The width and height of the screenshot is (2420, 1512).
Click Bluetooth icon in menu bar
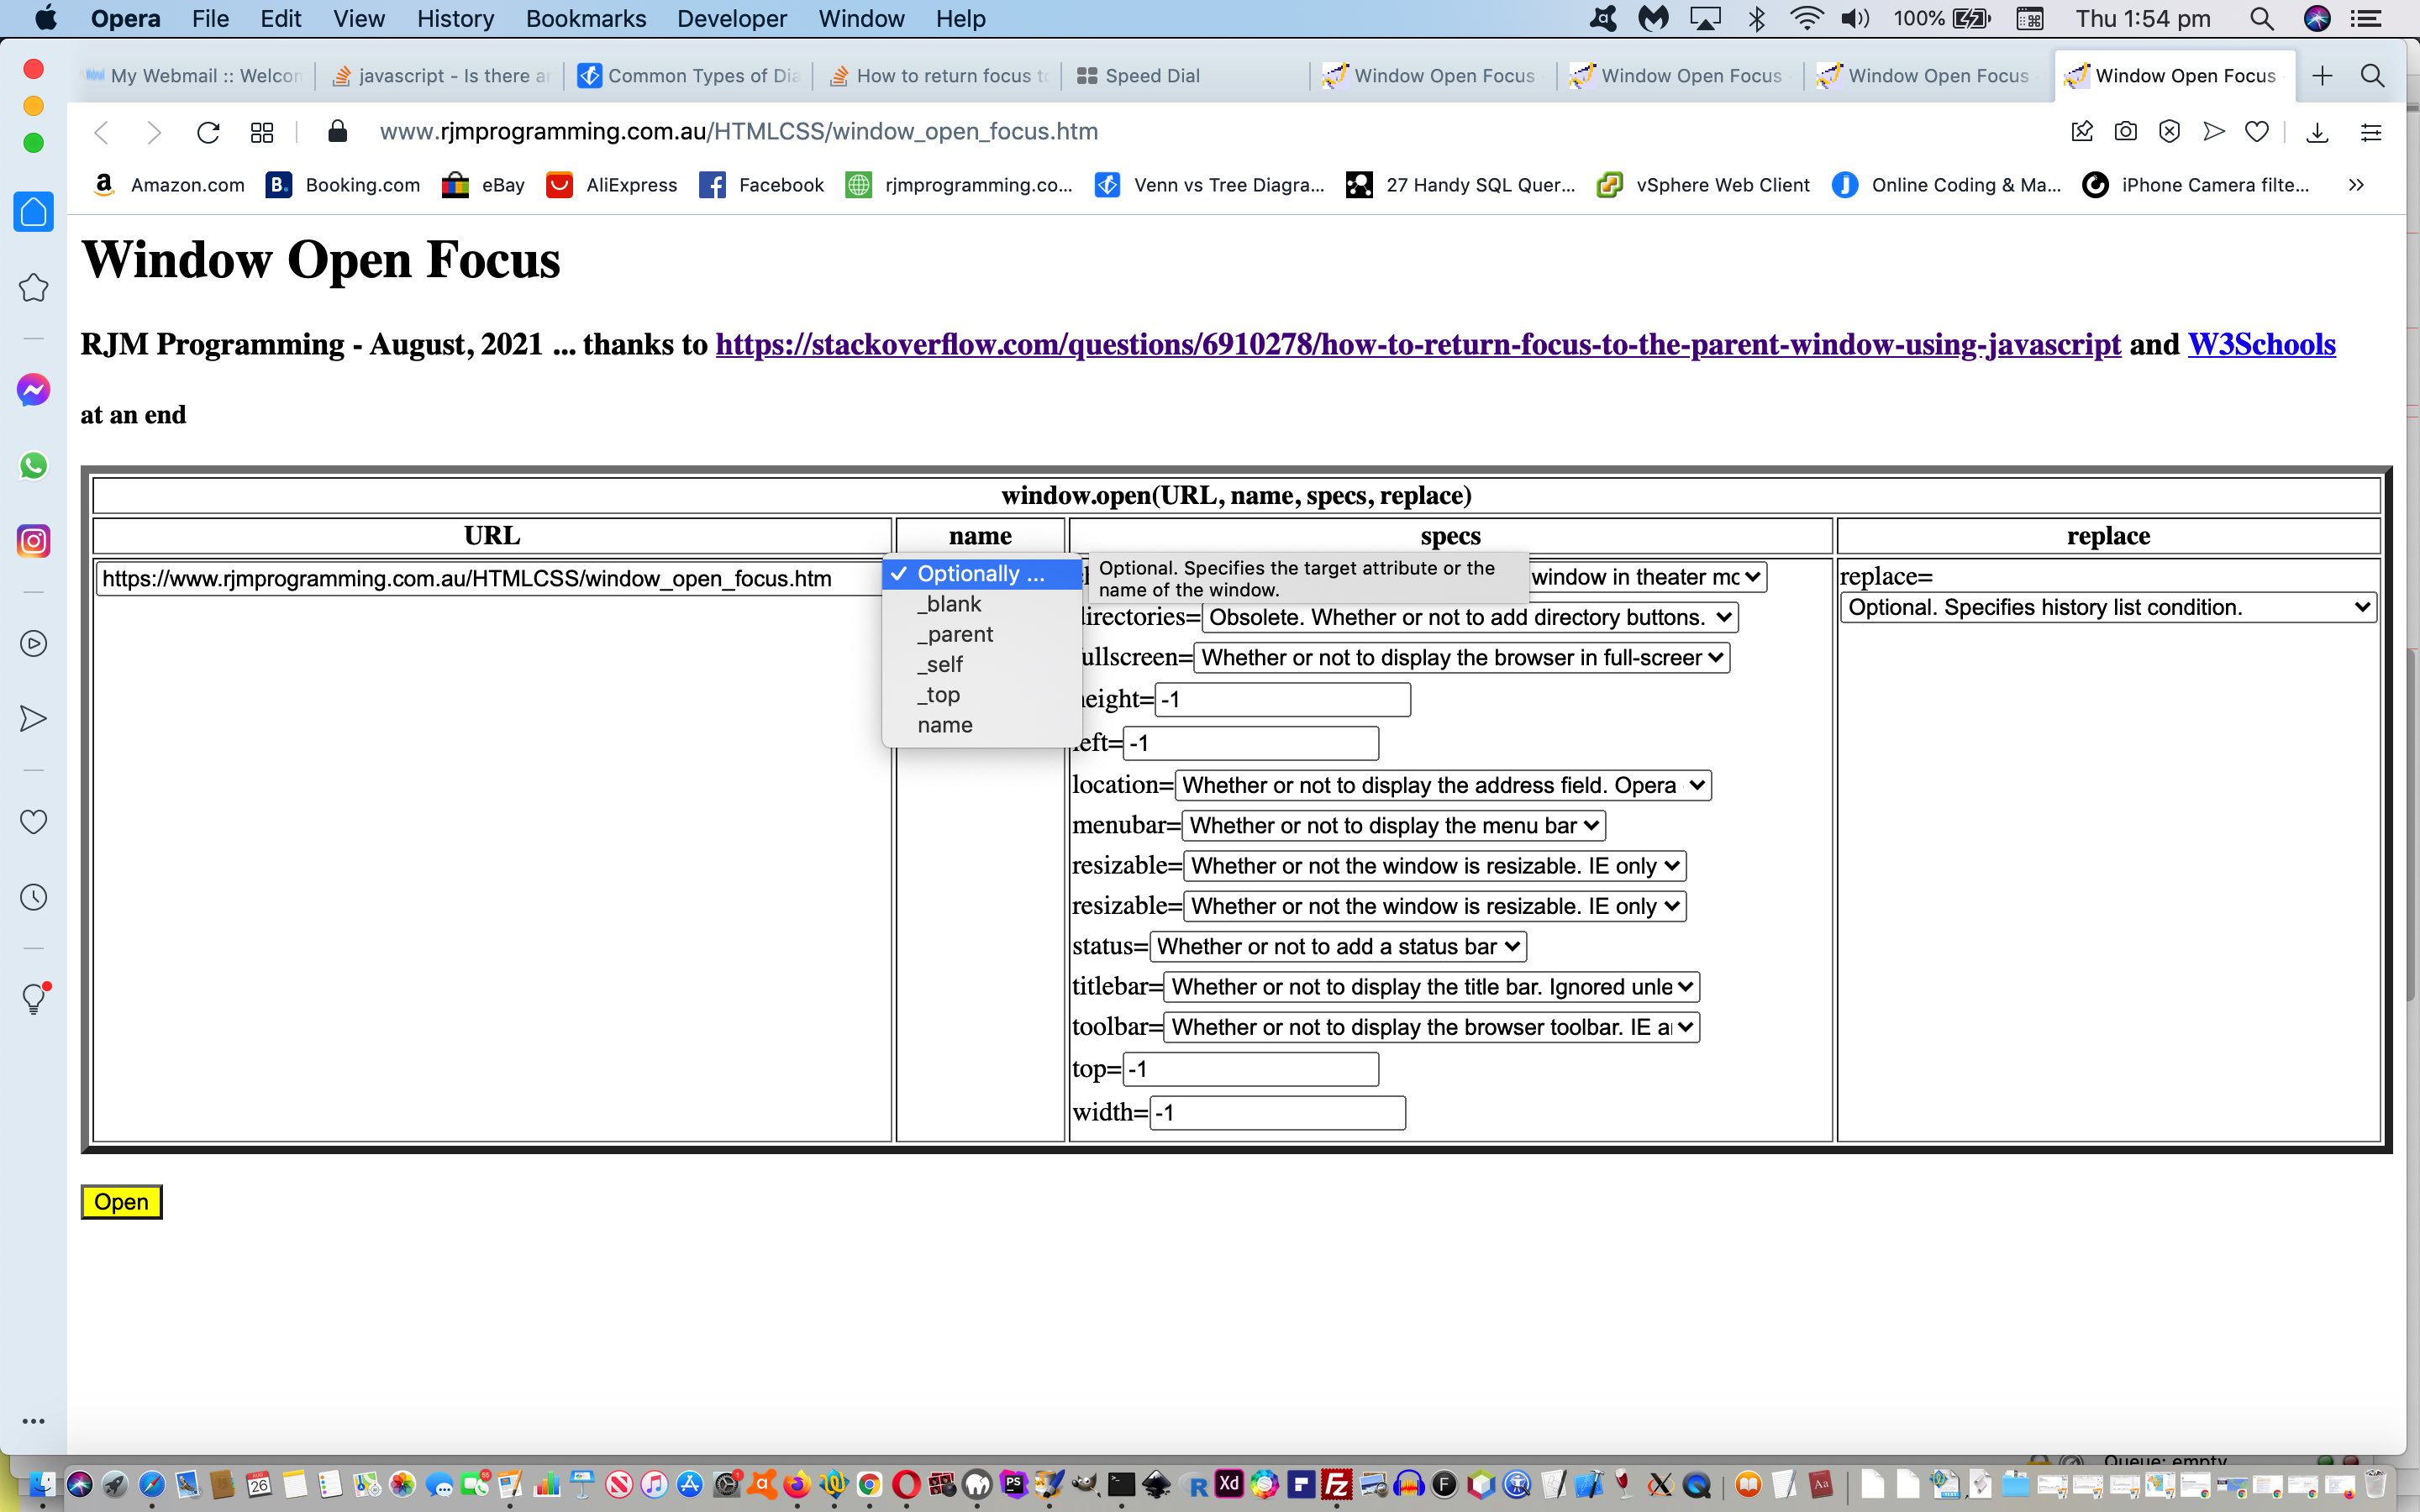[1757, 19]
